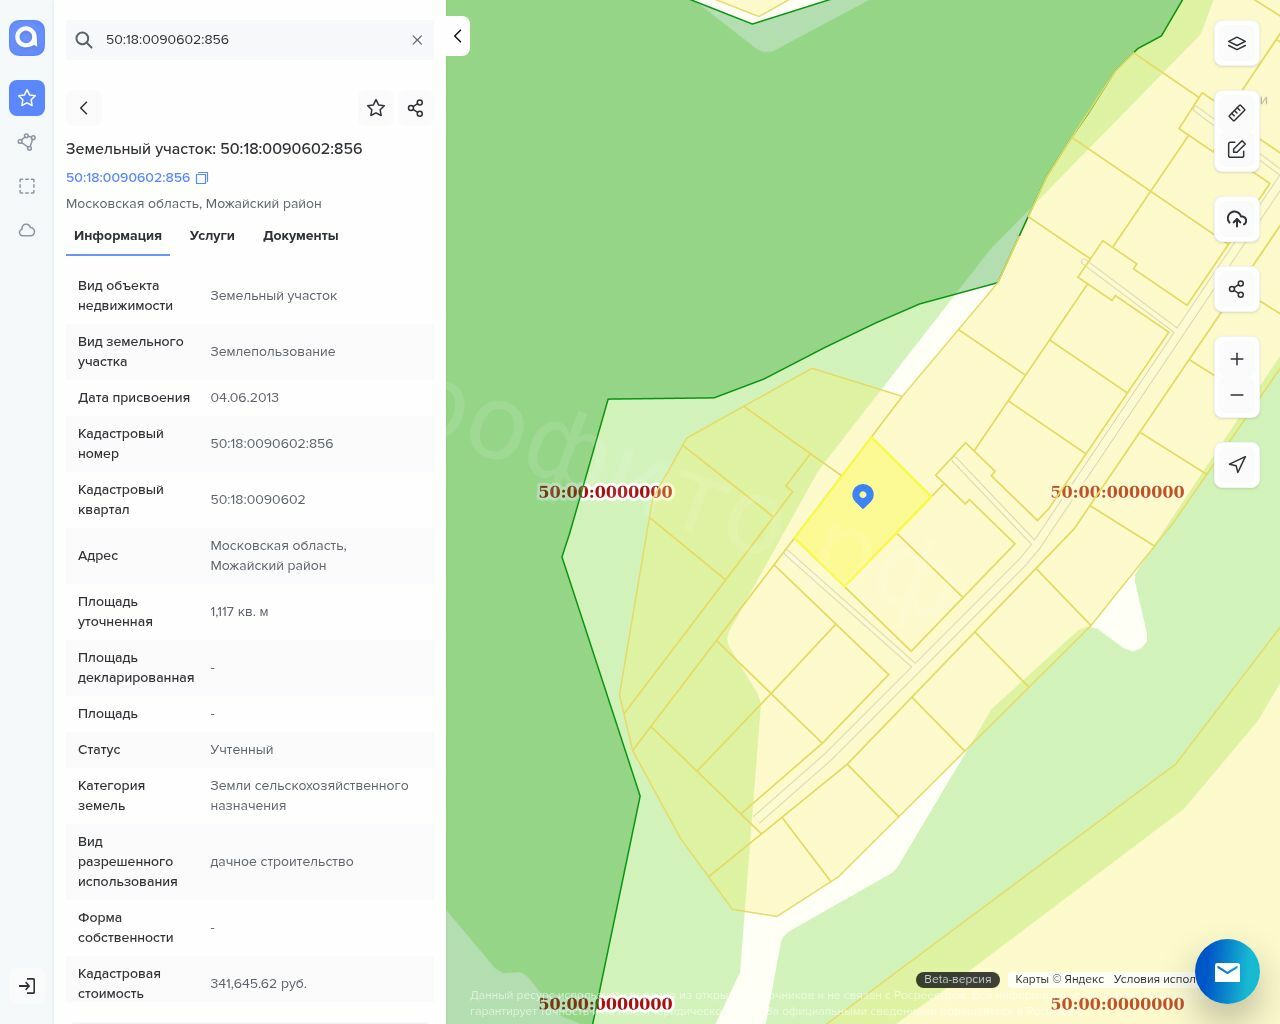Screen dimensions: 1280x1024
Task: Select the ruler measurement tool
Action: [x=1236, y=113]
